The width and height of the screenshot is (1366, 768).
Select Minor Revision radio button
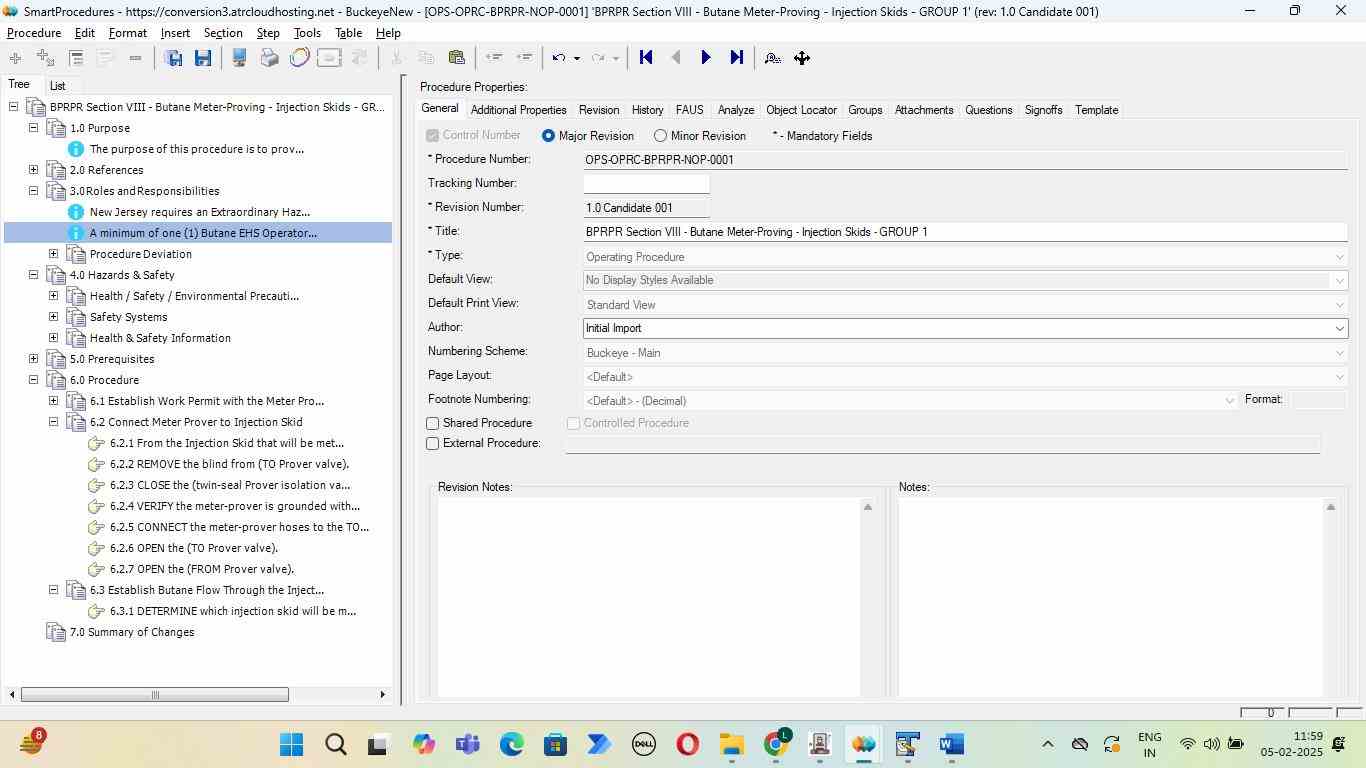[660, 136]
